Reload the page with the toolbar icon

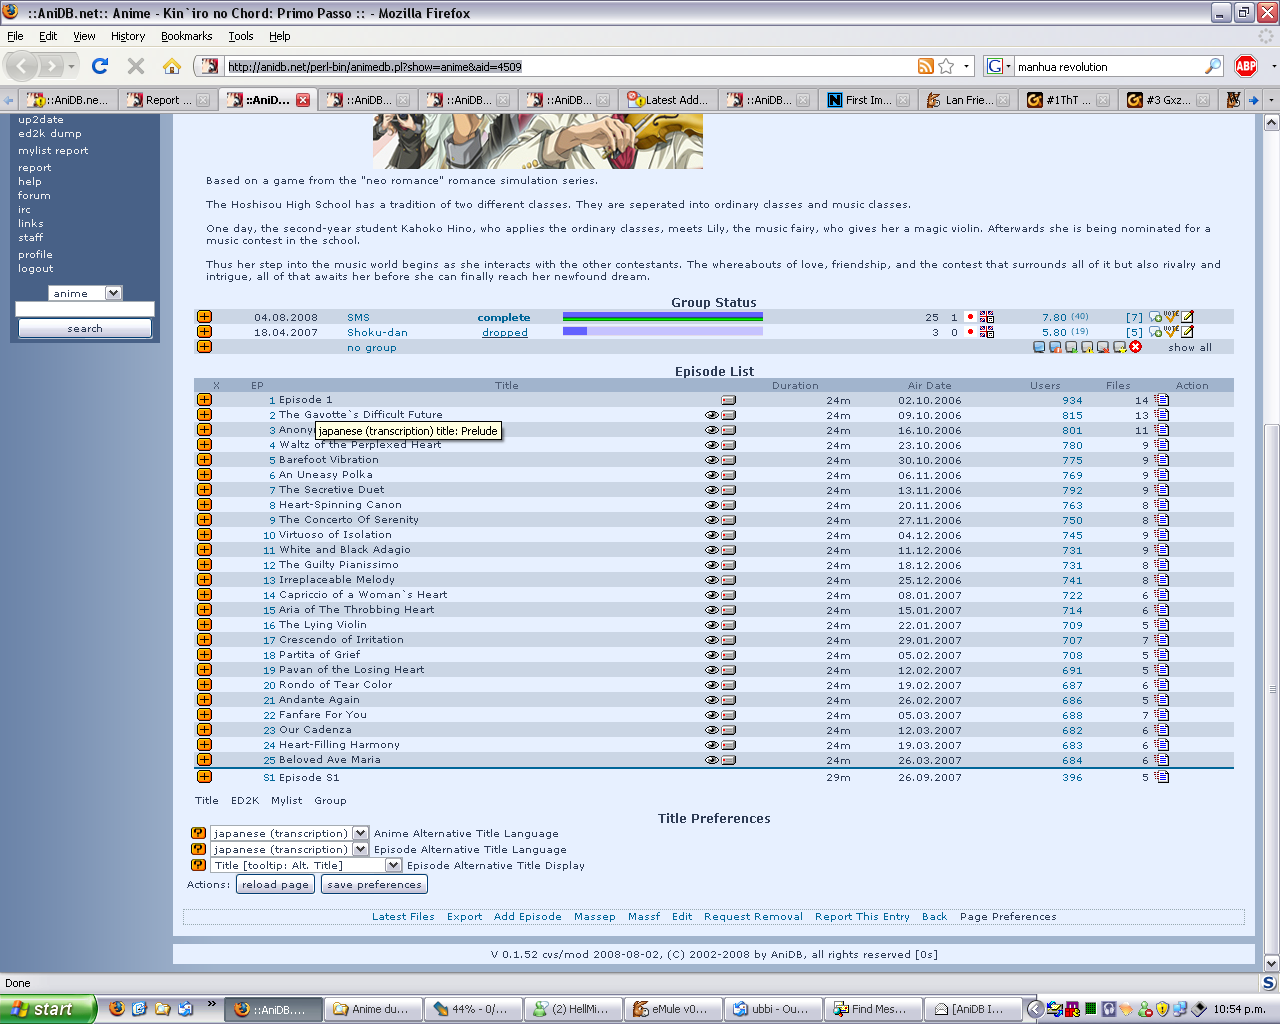click(x=100, y=66)
